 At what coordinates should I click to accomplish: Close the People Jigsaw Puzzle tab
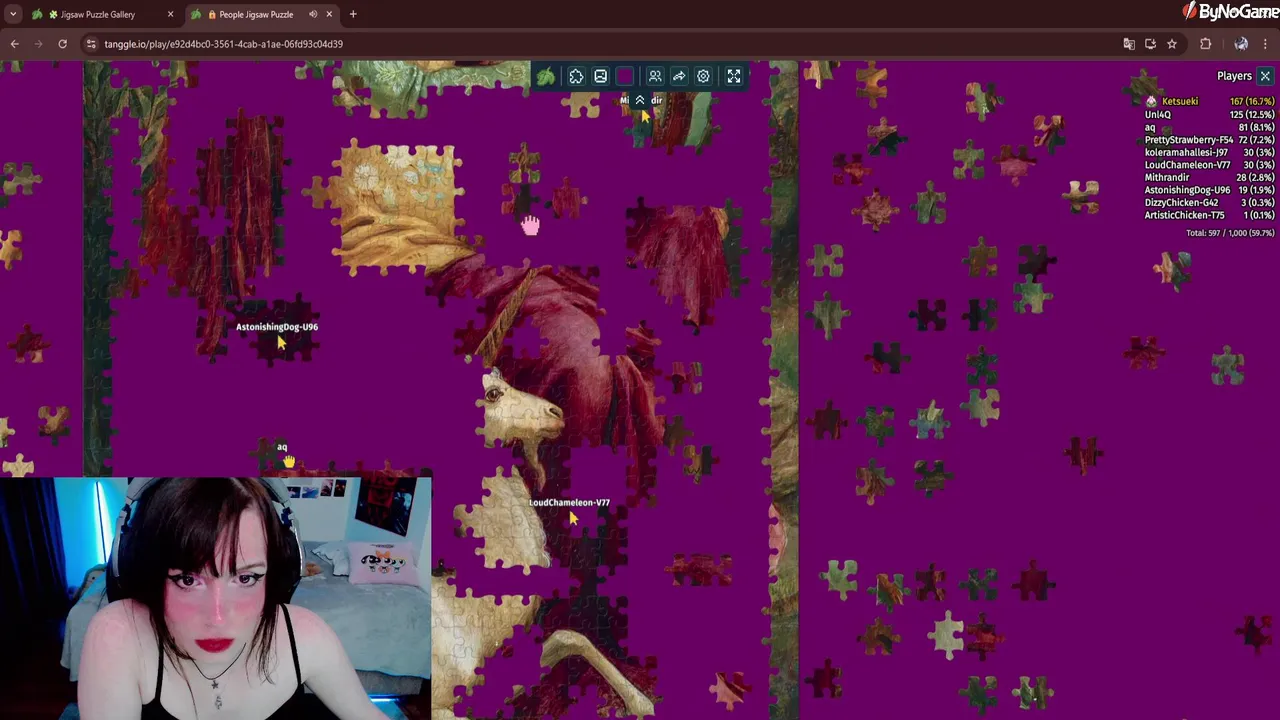tap(329, 14)
